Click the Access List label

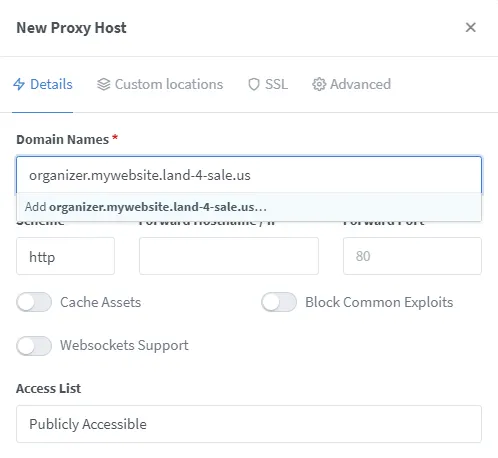(49, 388)
